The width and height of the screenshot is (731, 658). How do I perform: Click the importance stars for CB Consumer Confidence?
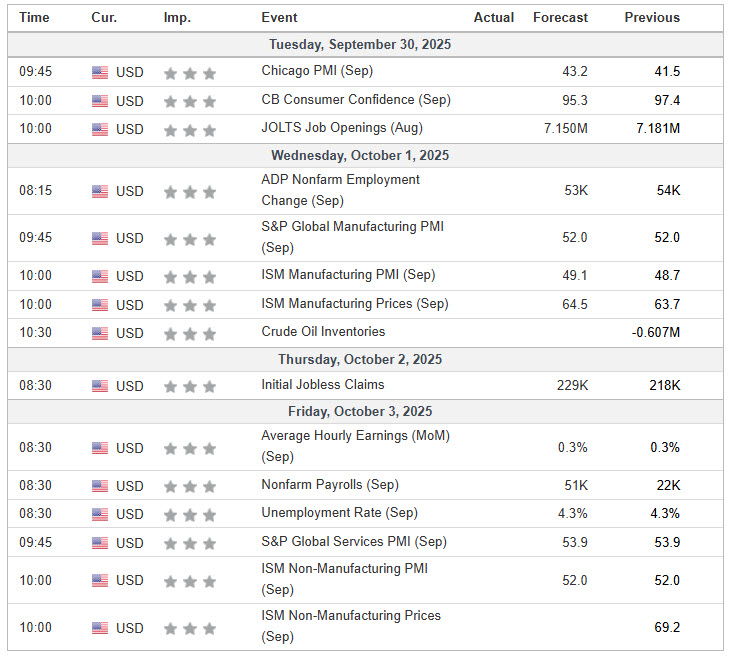(x=189, y=101)
